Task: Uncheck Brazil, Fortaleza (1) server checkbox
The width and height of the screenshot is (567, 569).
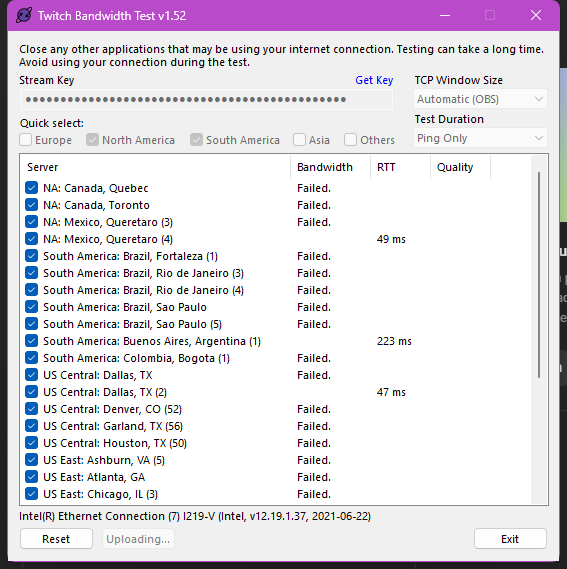Action: pos(32,256)
